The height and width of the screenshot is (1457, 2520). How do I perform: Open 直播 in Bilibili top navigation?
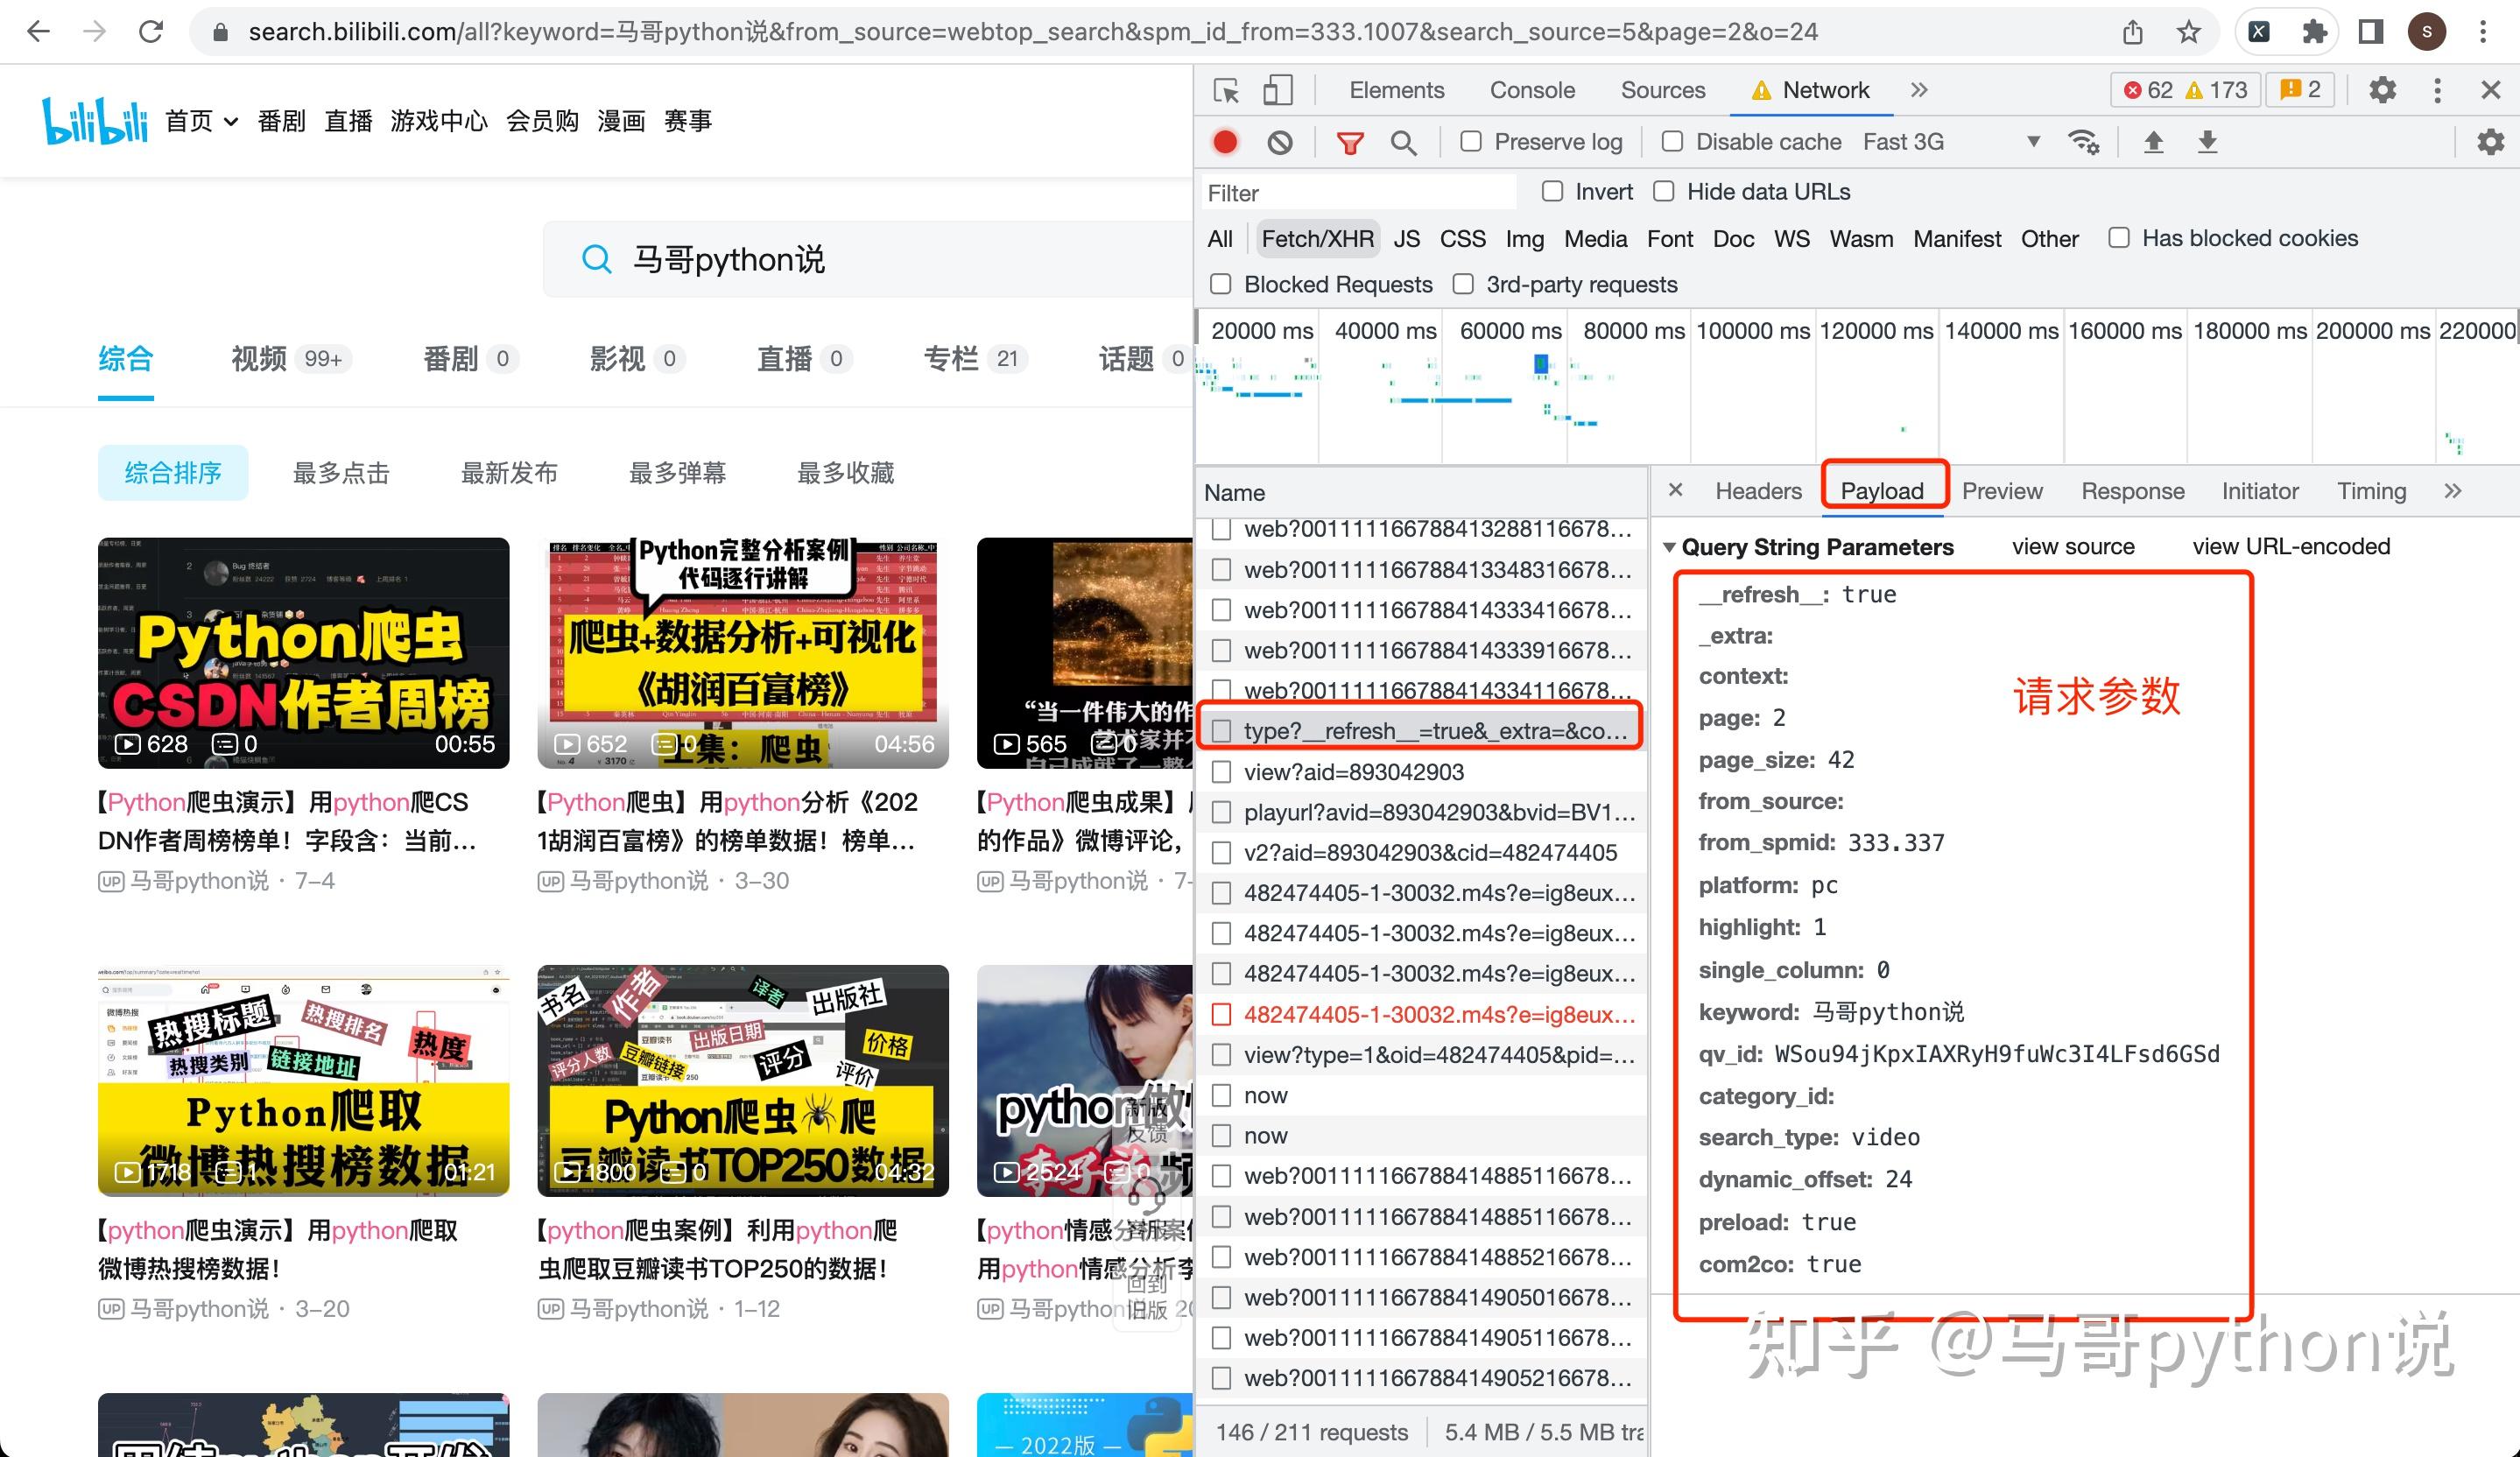(348, 122)
